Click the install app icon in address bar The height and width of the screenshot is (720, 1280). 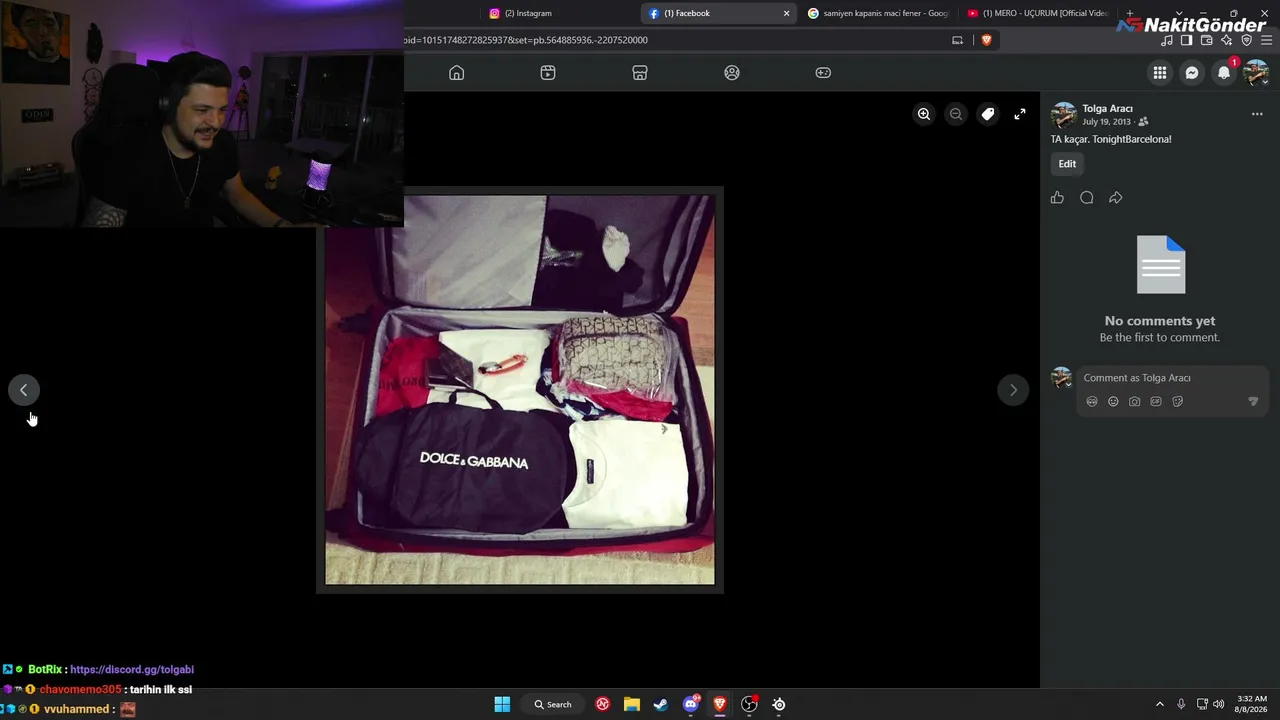pyautogui.click(x=957, y=40)
